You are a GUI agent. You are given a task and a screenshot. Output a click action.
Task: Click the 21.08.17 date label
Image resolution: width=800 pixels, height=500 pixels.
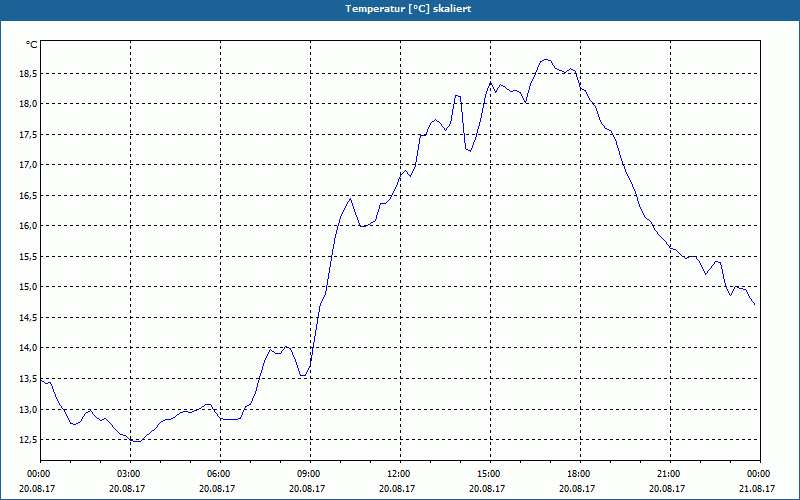[757, 488]
